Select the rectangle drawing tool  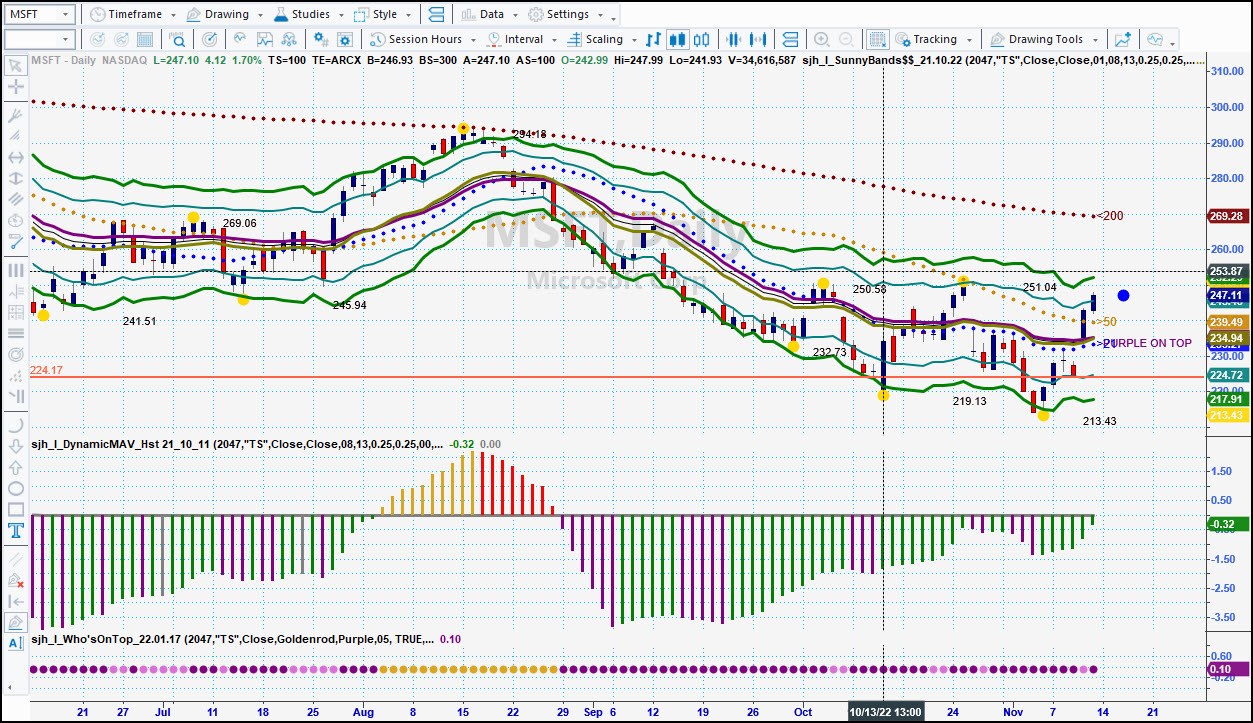pyautogui.click(x=15, y=510)
